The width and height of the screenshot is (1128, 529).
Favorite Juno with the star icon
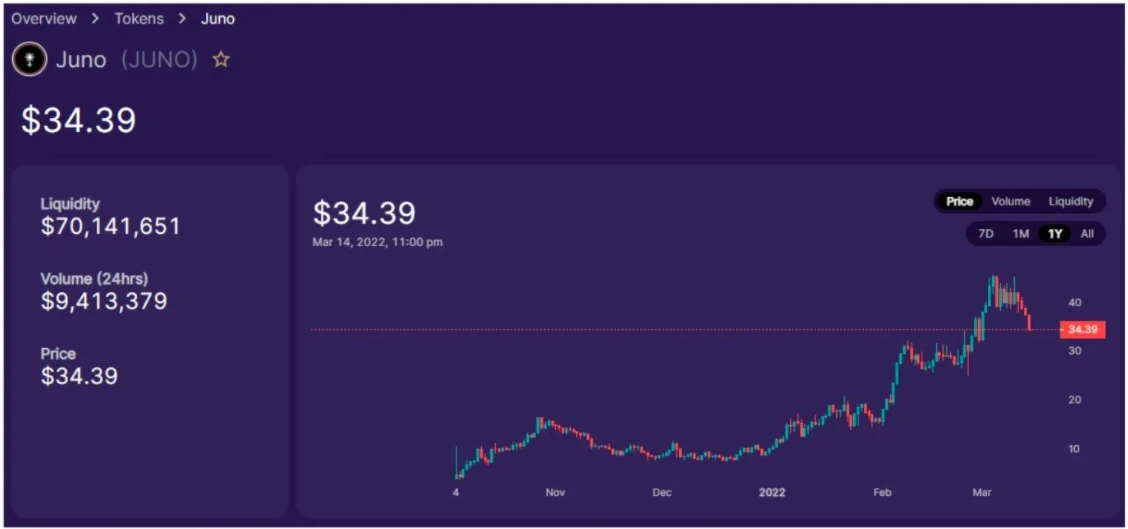click(221, 60)
